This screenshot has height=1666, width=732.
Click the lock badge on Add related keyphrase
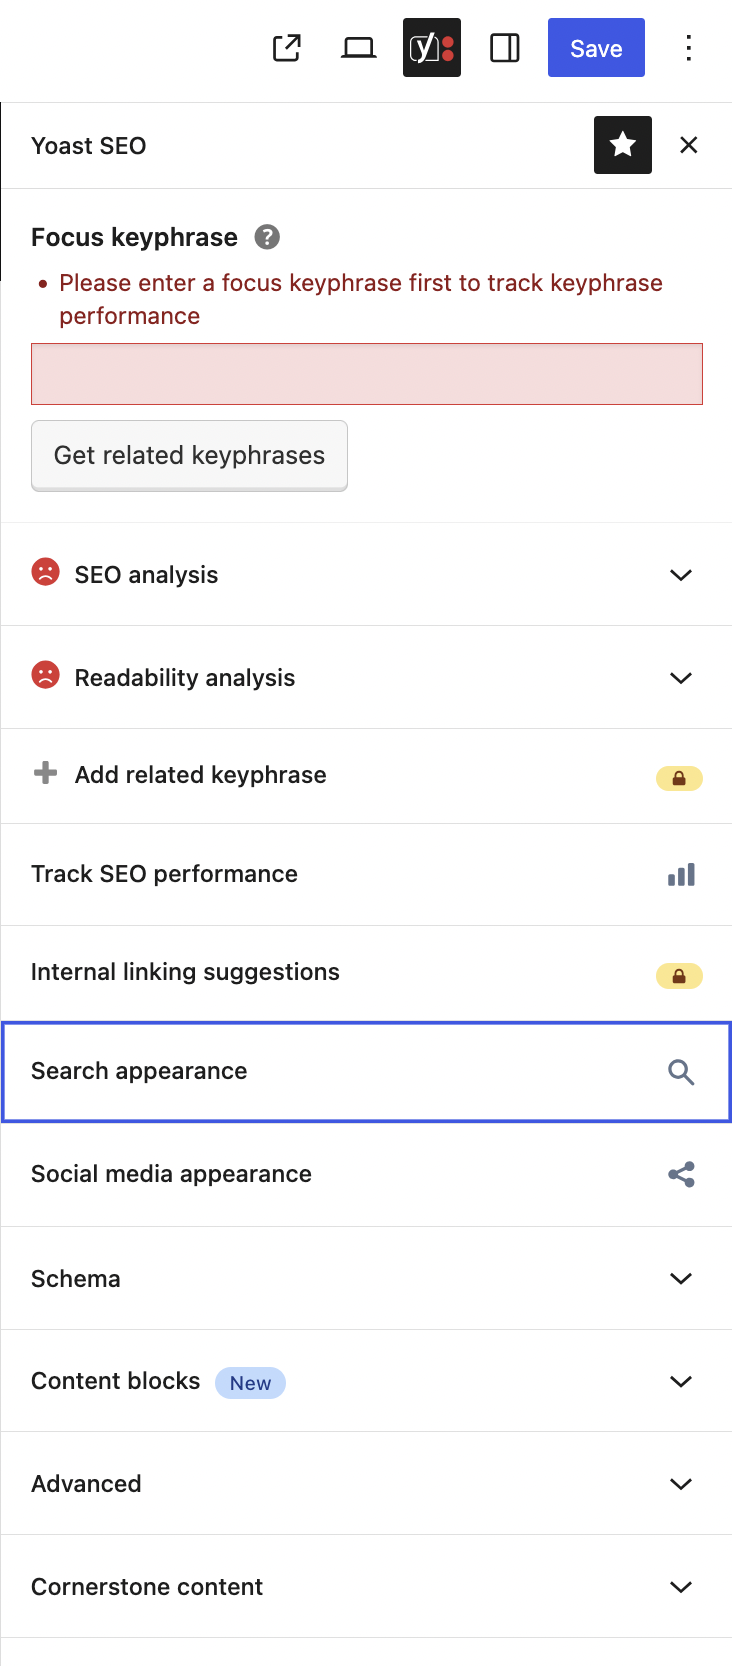(x=679, y=778)
